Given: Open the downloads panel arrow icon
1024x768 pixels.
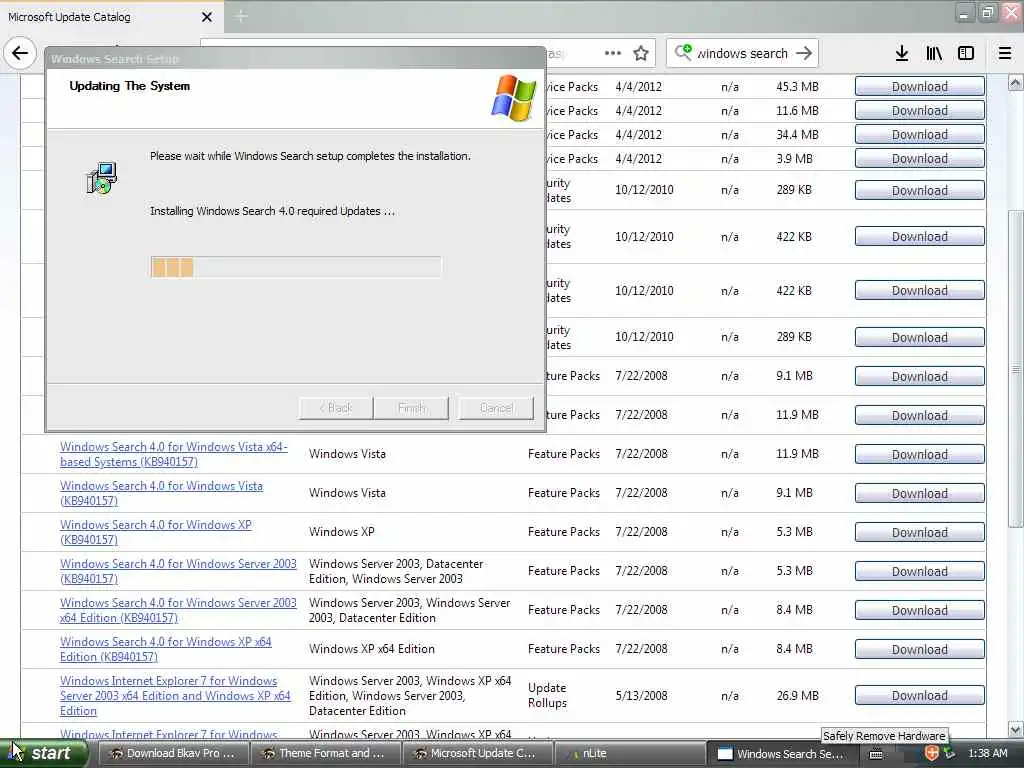Looking at the screenshot, I should click(x=902, y=53).
